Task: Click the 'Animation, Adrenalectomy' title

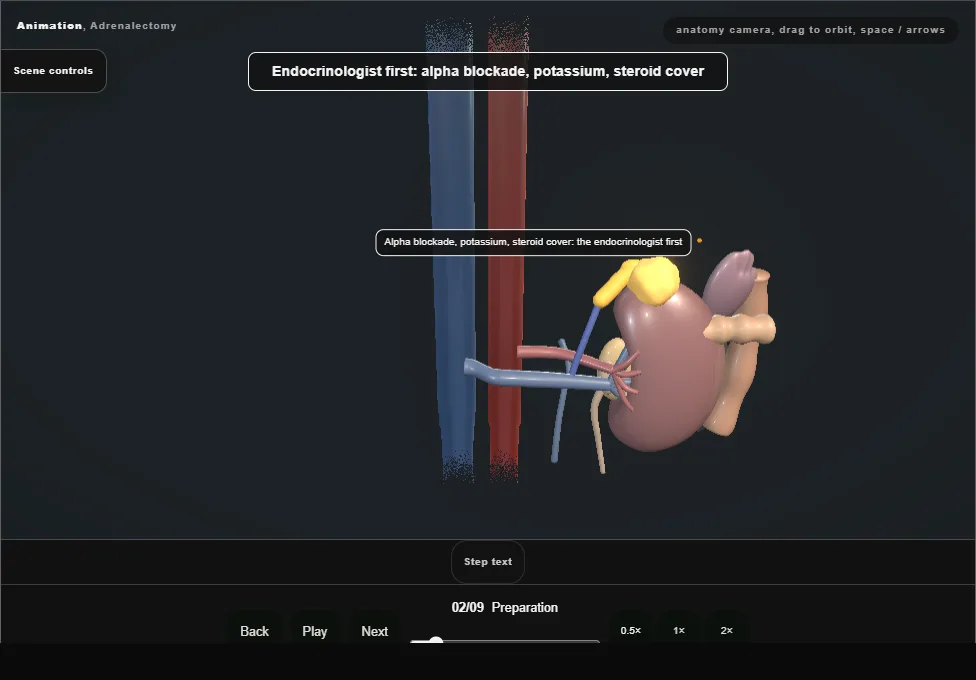Action: point(96,26)
